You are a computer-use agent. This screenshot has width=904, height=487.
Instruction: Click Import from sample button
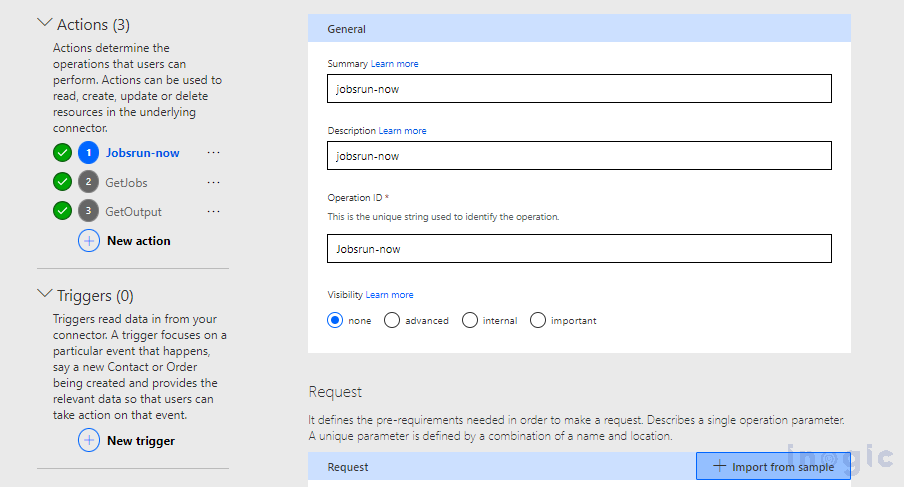click(x=773, y=466)
